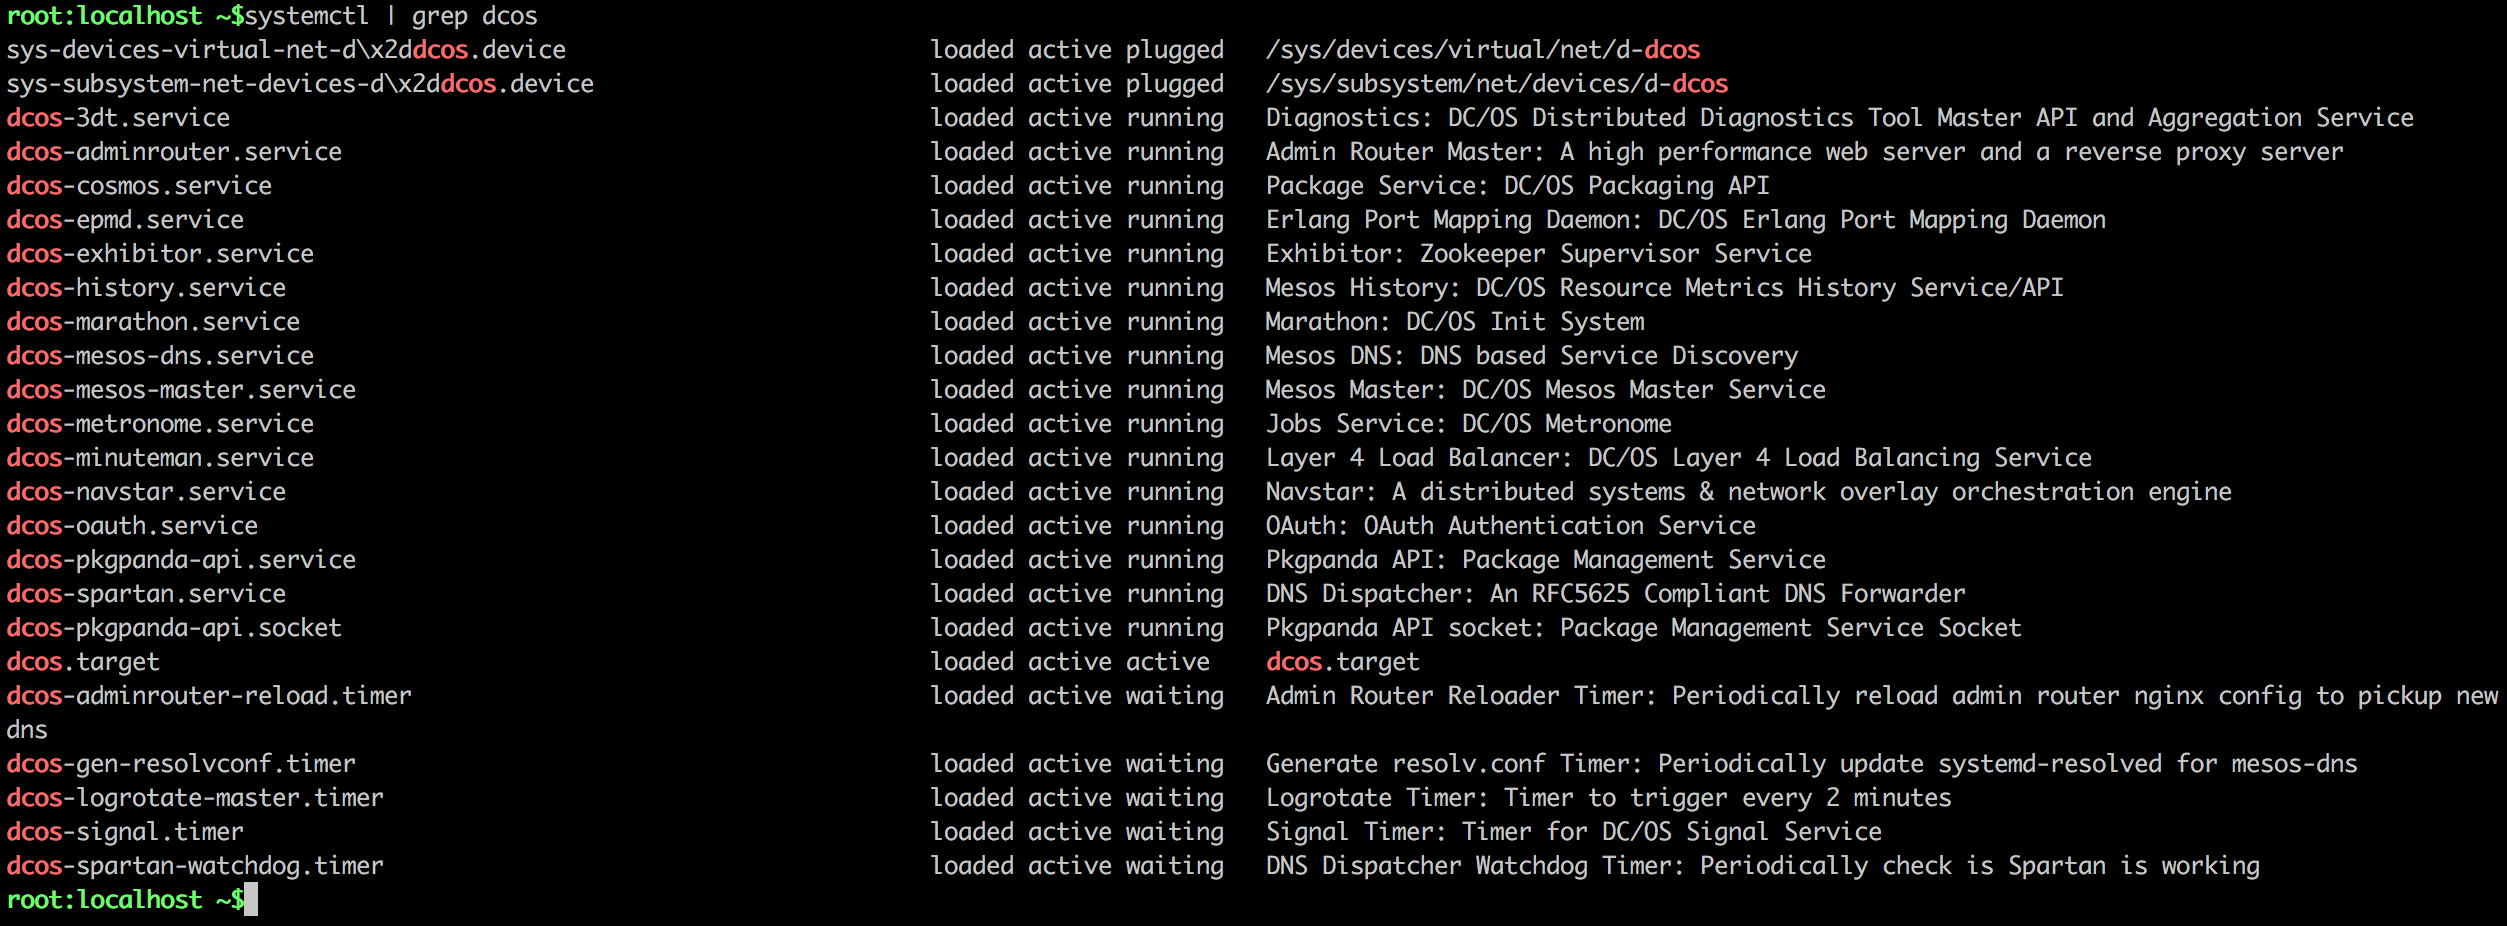Click the dcos.target unit name in the left column
This screenshot has width=2507, height=926.
[x=83, y=662]
